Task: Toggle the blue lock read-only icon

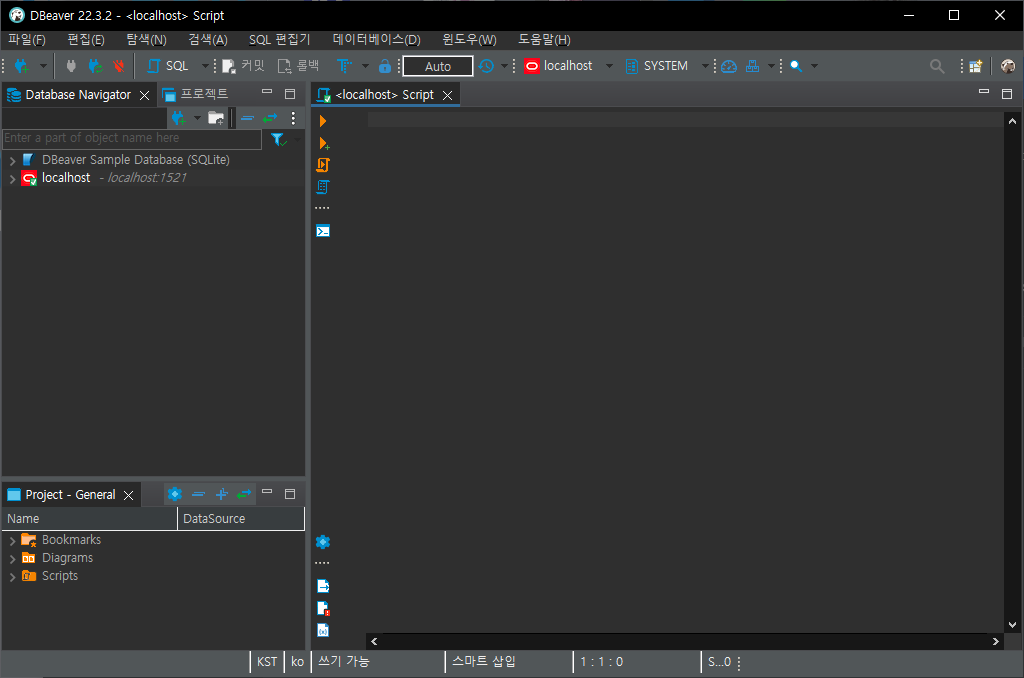Action: (x=385, y=66)
